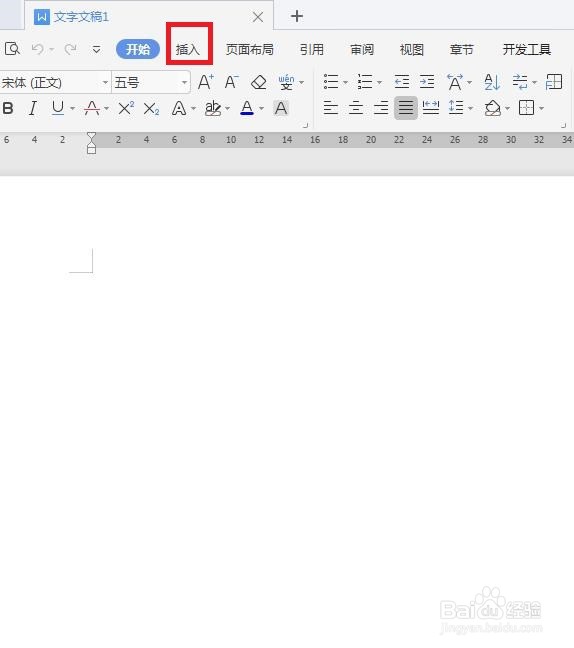Increase paragraph indent

coord(427,82)
